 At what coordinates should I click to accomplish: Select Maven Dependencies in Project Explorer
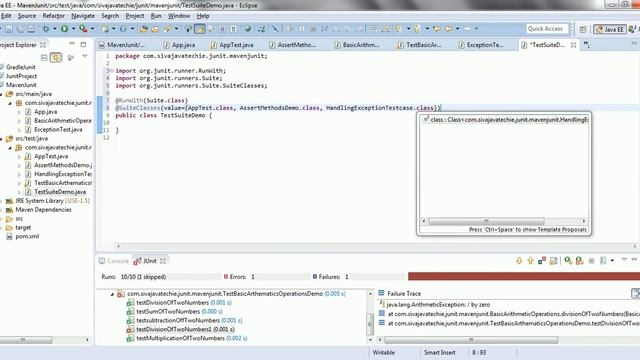(x=43, y=210)
